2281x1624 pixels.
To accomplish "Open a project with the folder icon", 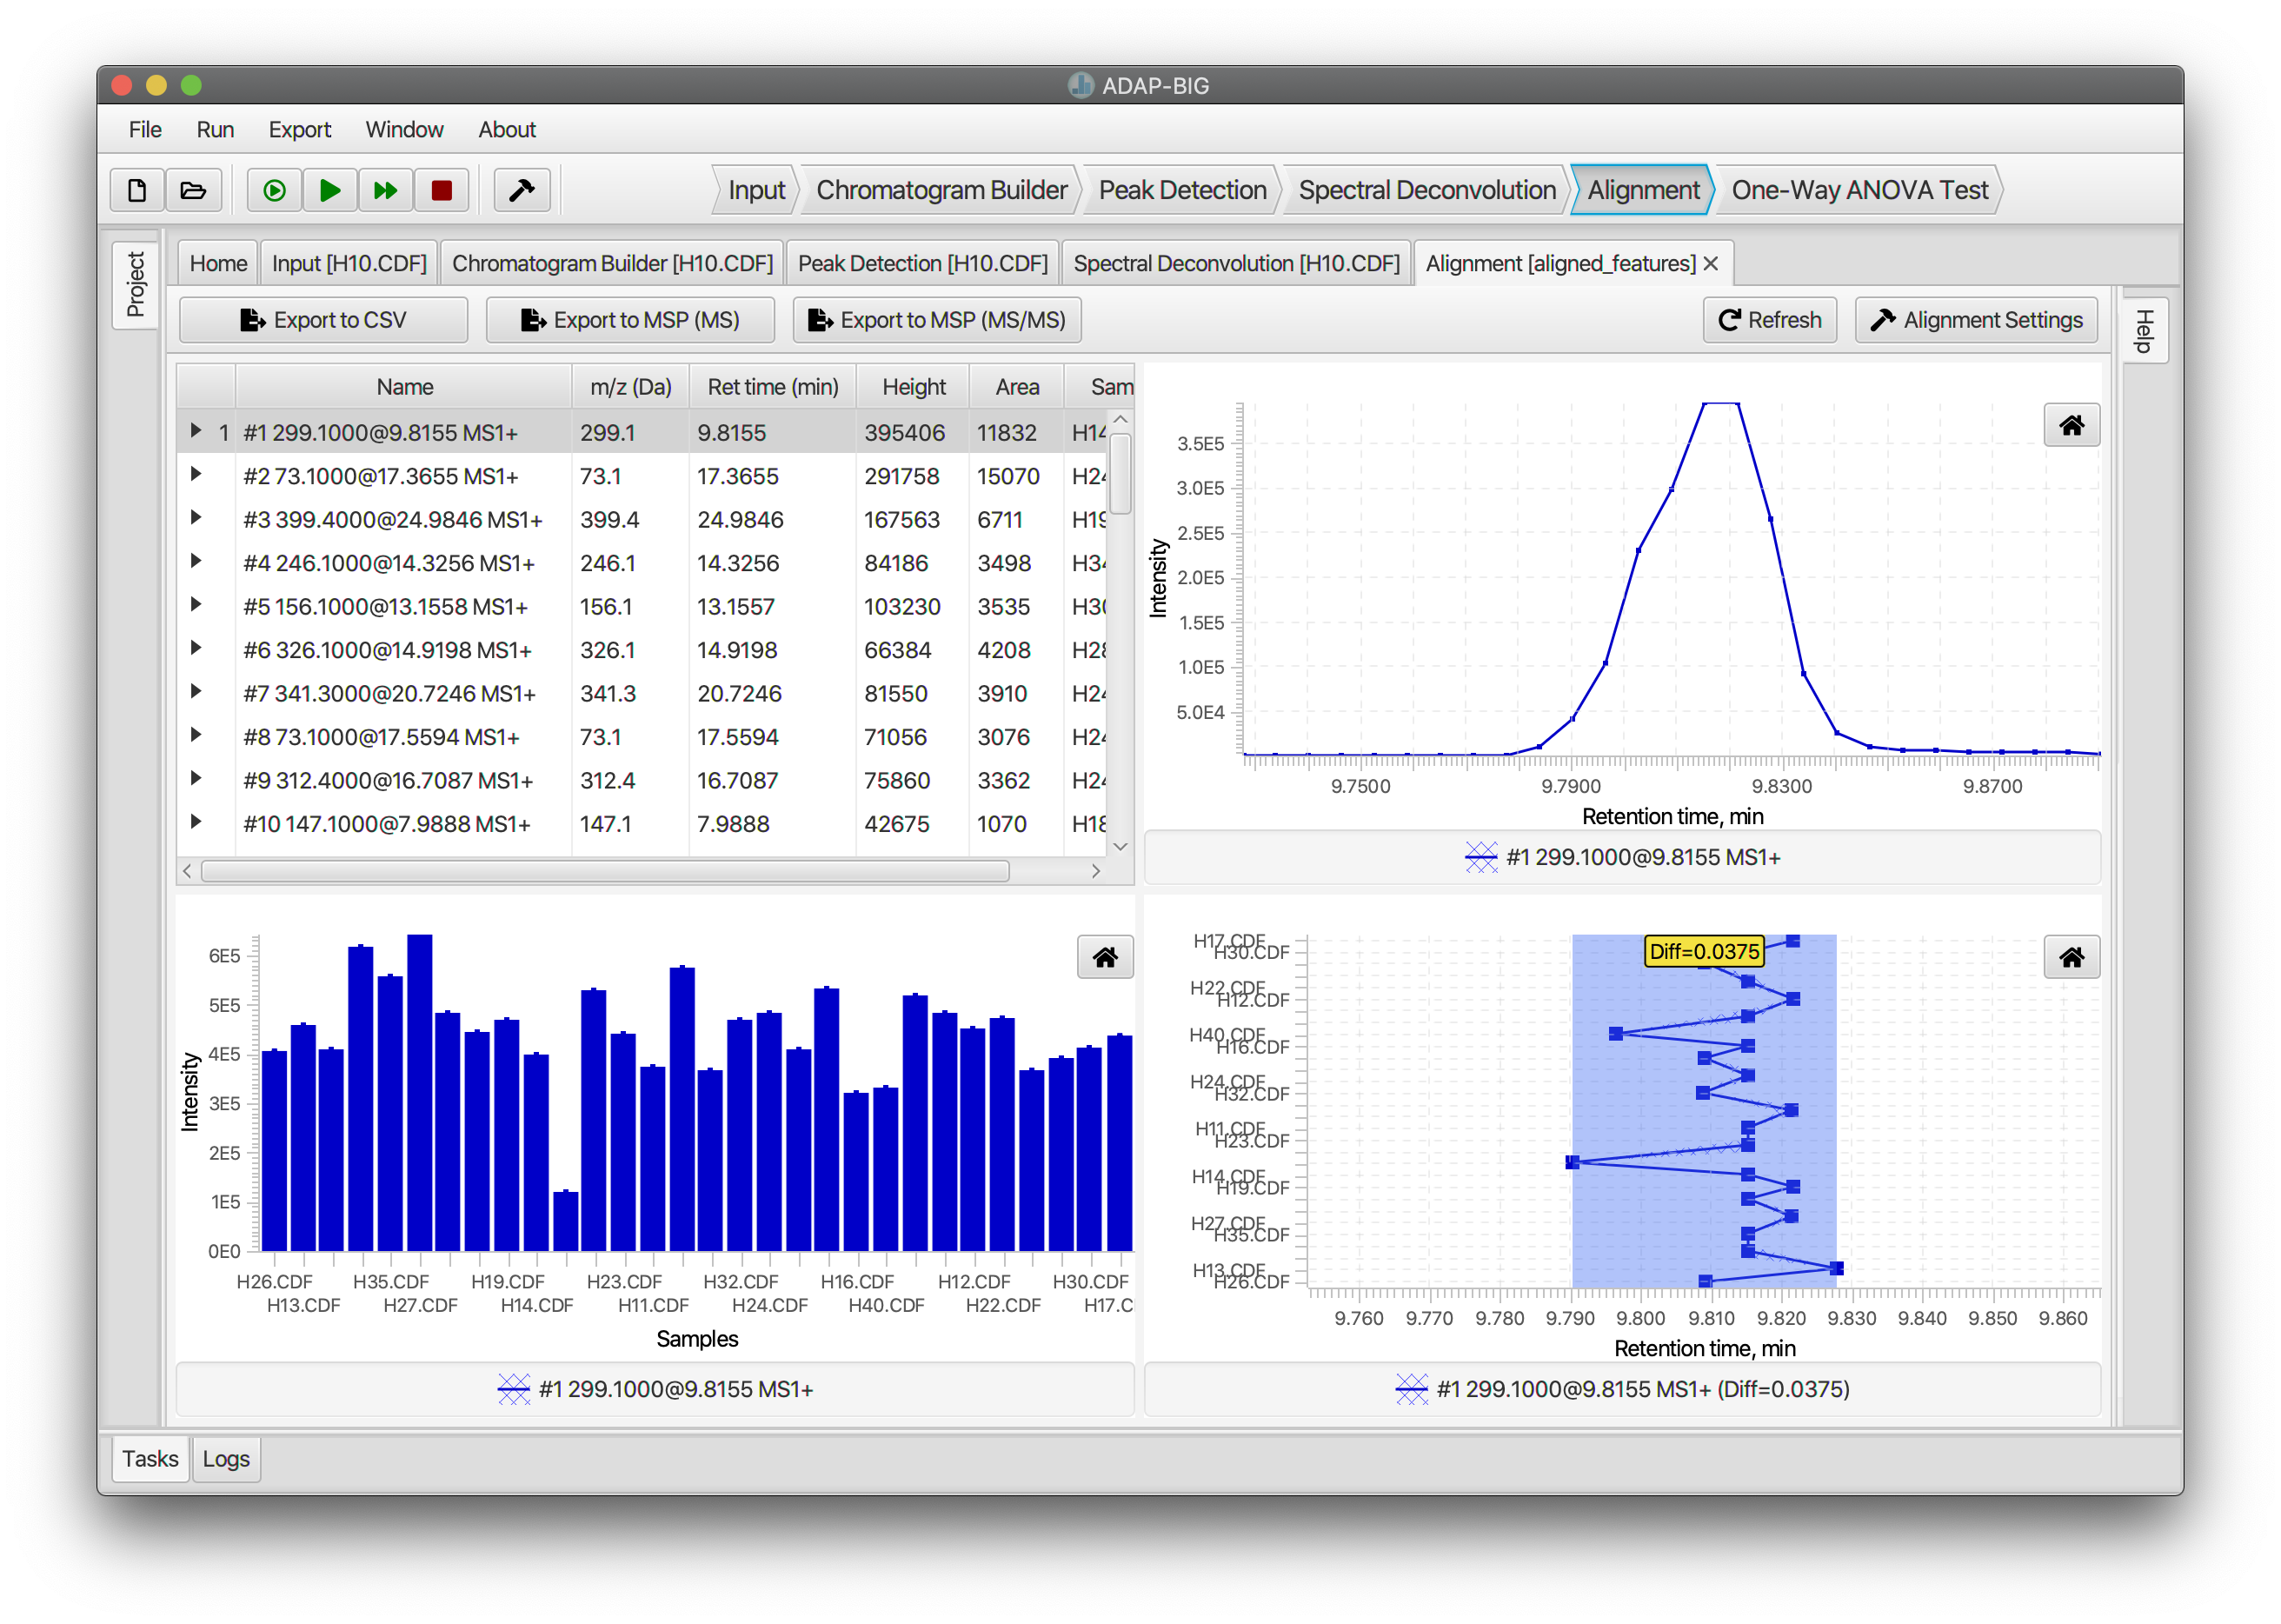I will tap(193, 190).
